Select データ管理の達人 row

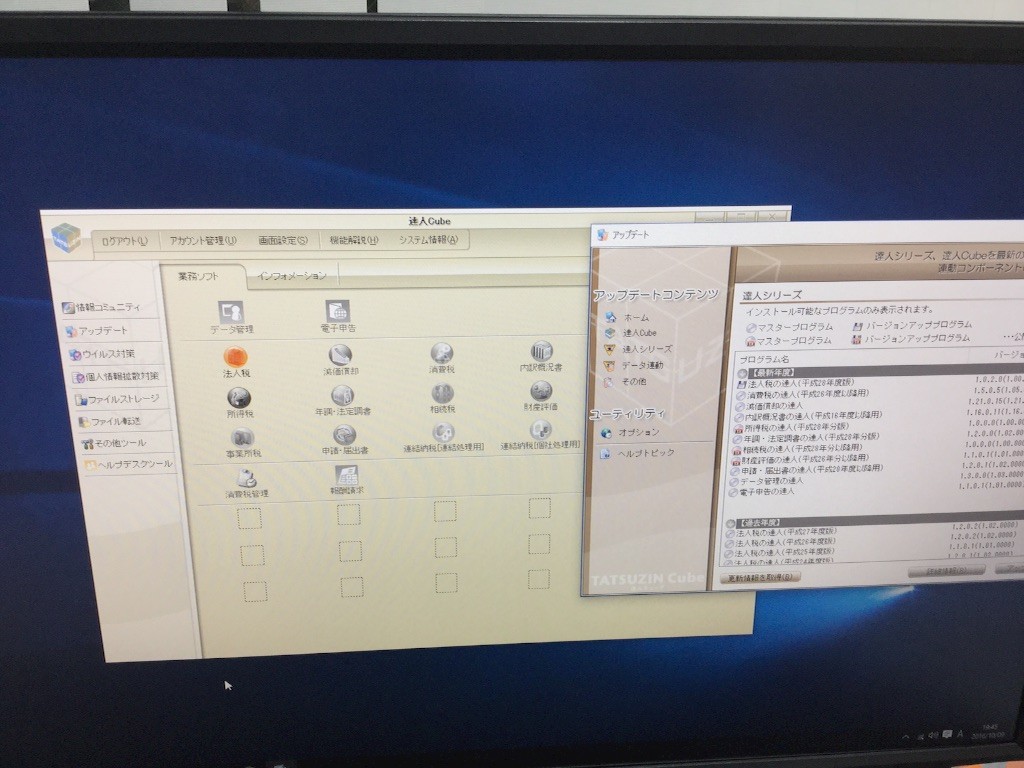click(x=767, y=481)
